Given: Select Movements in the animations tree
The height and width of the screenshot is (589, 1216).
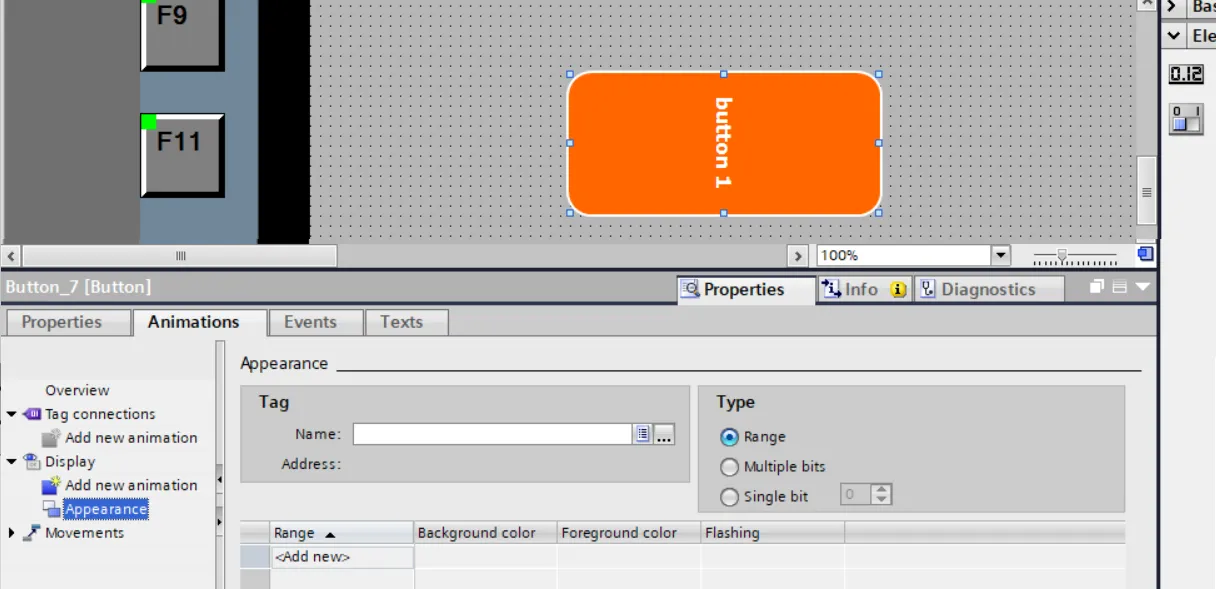Looking at the screenshot, I should 85,533.
